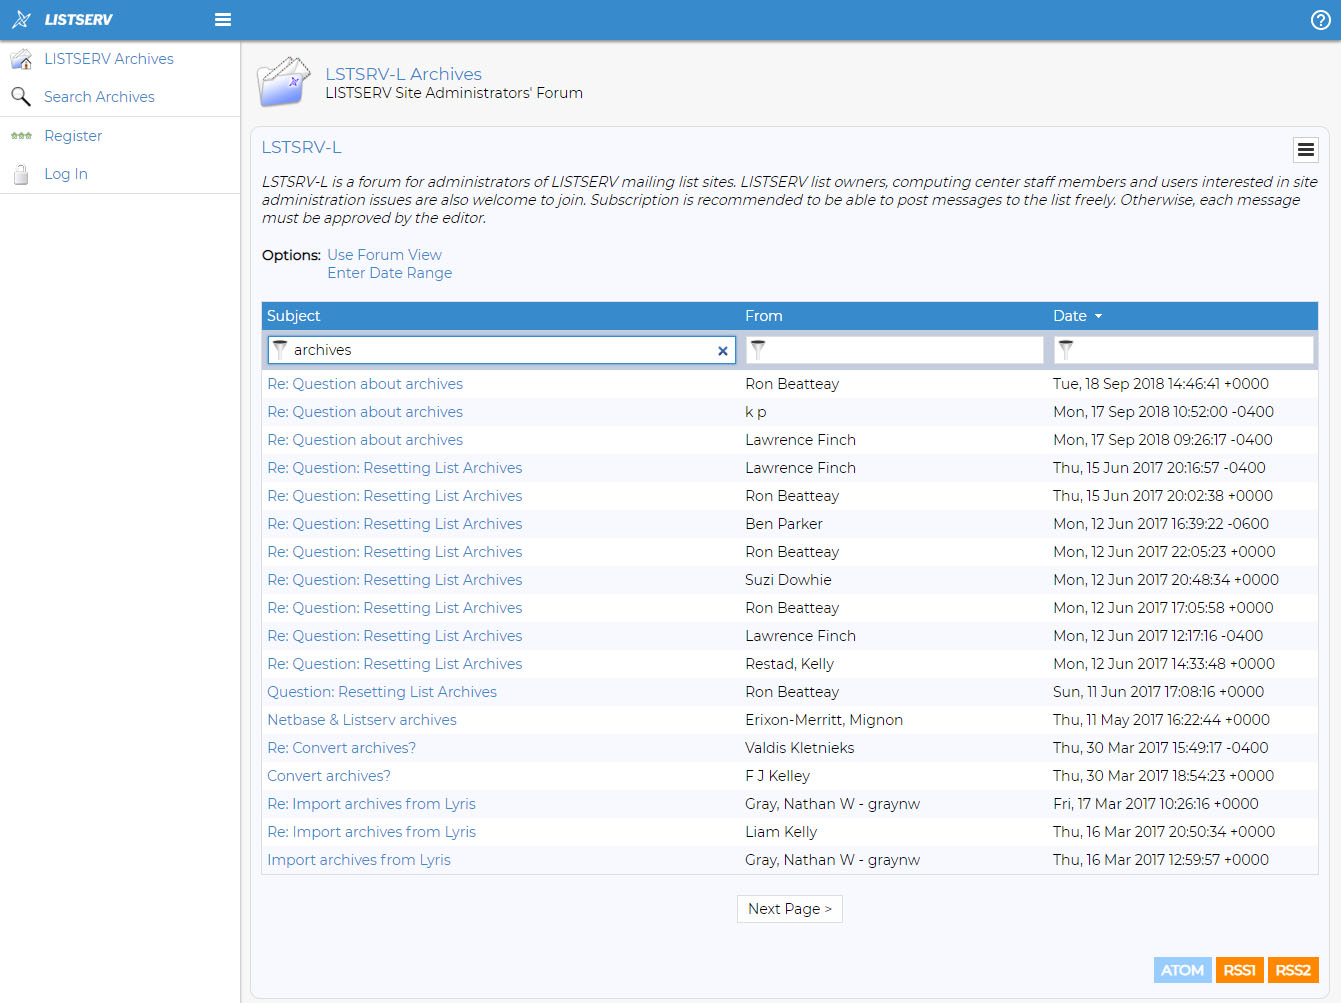Viewport: 1341px width, 1003px height.
Task: Open Resetting List Archives reply at 20:02:38
Action: click(394, 496)
